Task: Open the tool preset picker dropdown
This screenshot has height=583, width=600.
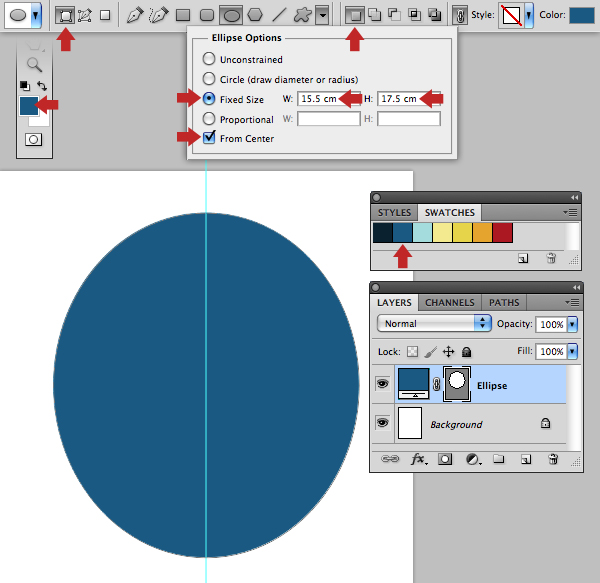Action: click(36, 16)
